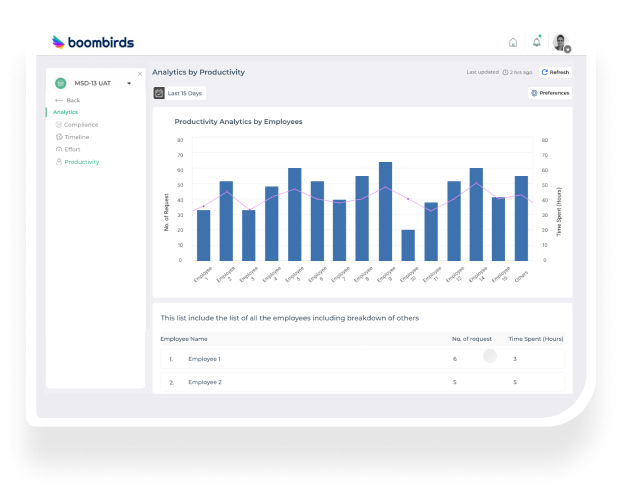This screenshot has height=492, width=622.
Task: Open the notifications bell
Action: pos(537,42)
